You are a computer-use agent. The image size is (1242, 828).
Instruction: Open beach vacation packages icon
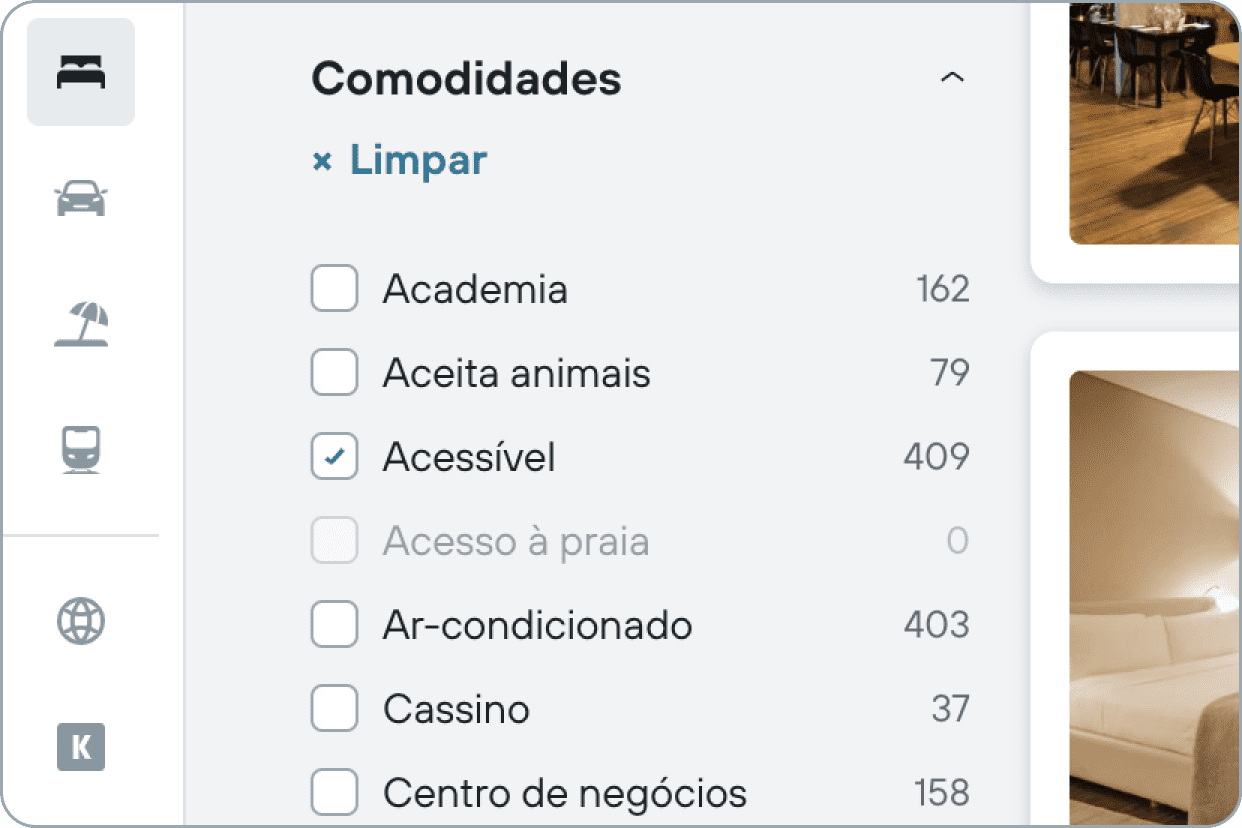[x=81, y=324]
